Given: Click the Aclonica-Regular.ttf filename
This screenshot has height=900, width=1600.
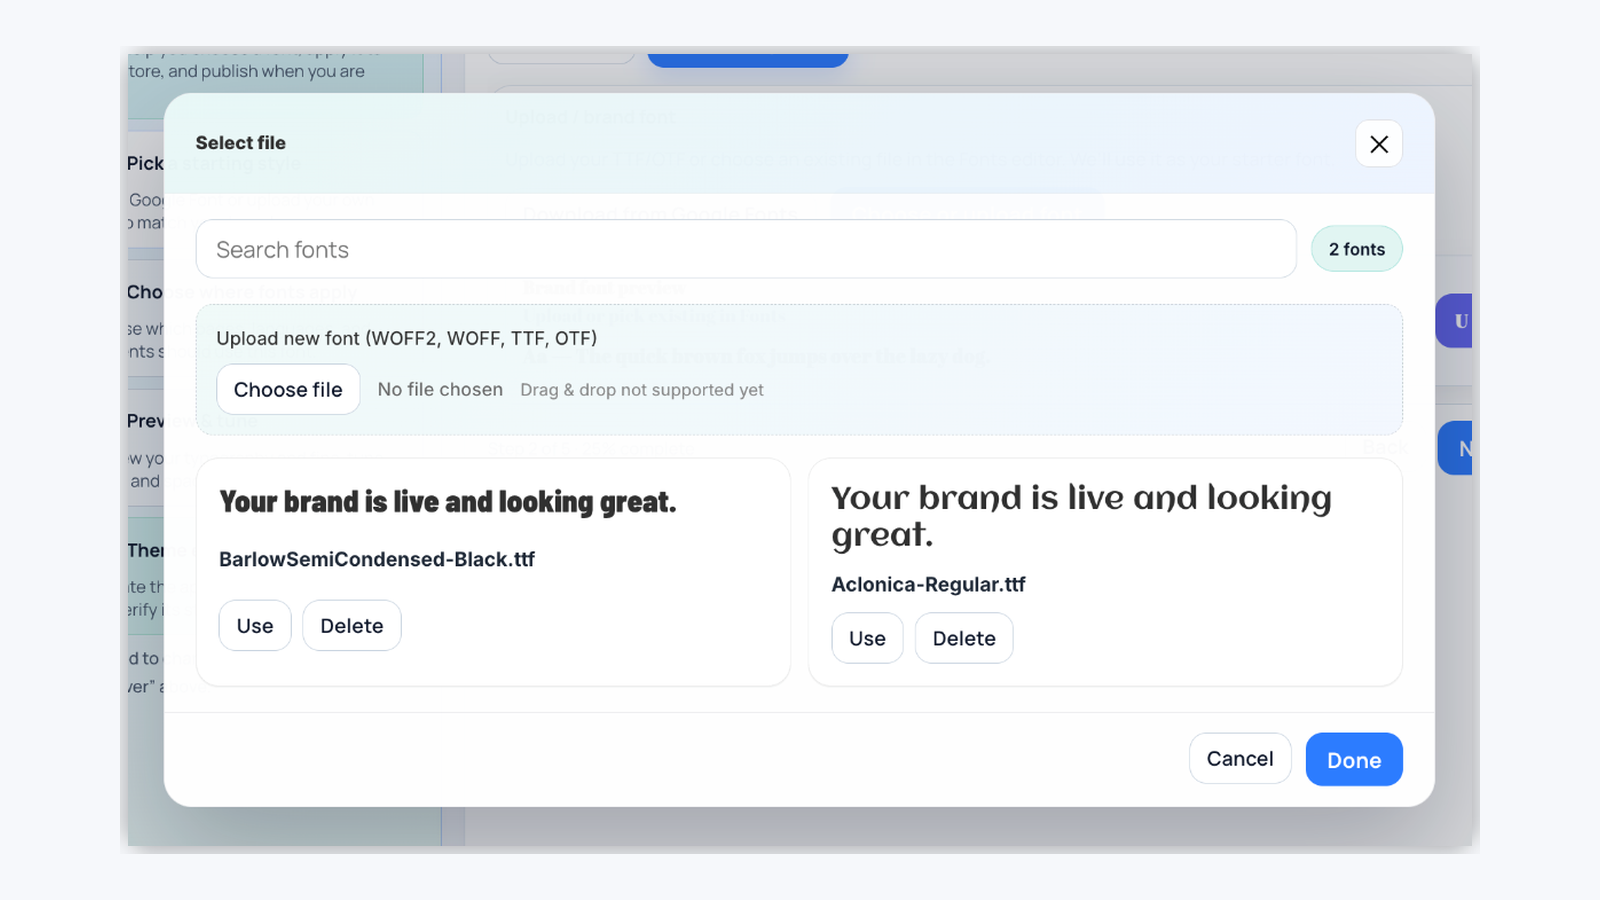Looking at the screenshot, I should pos(928,584).
